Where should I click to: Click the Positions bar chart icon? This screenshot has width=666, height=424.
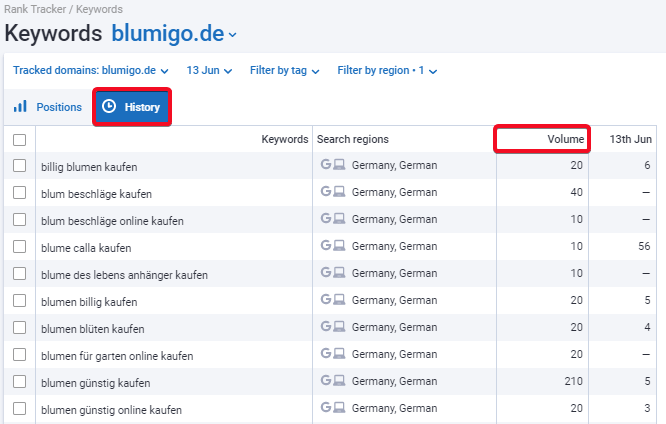[x=20, y=106]
